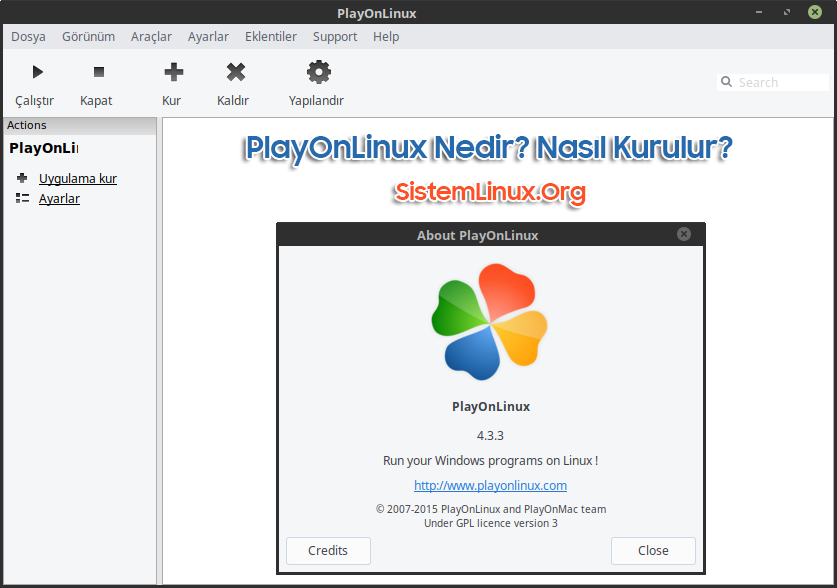Image resolution: width=837 pixels, height=588 pixels.
Task: Click the Credits button
Action: tap(328, 550)
